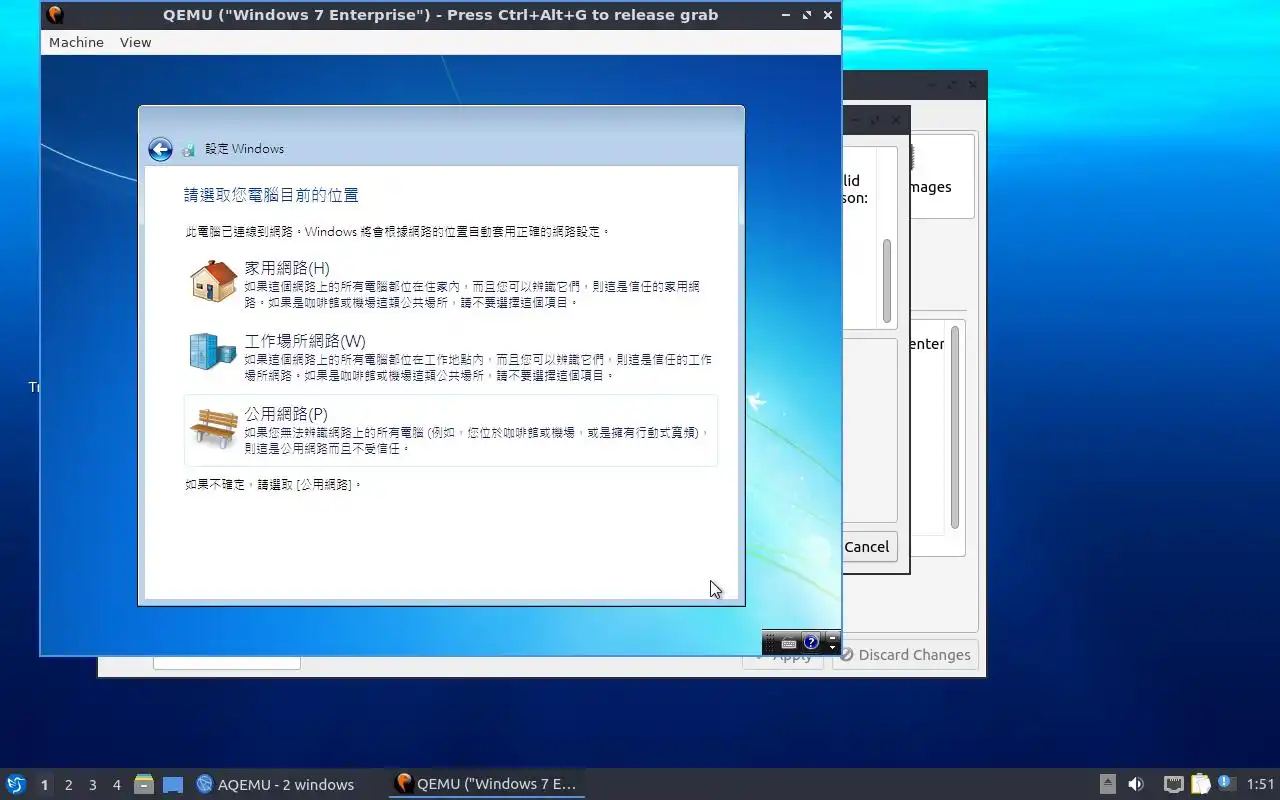The image size is (1280, 800).
Task: Switch to workspace 1
Action: (44, 785)
